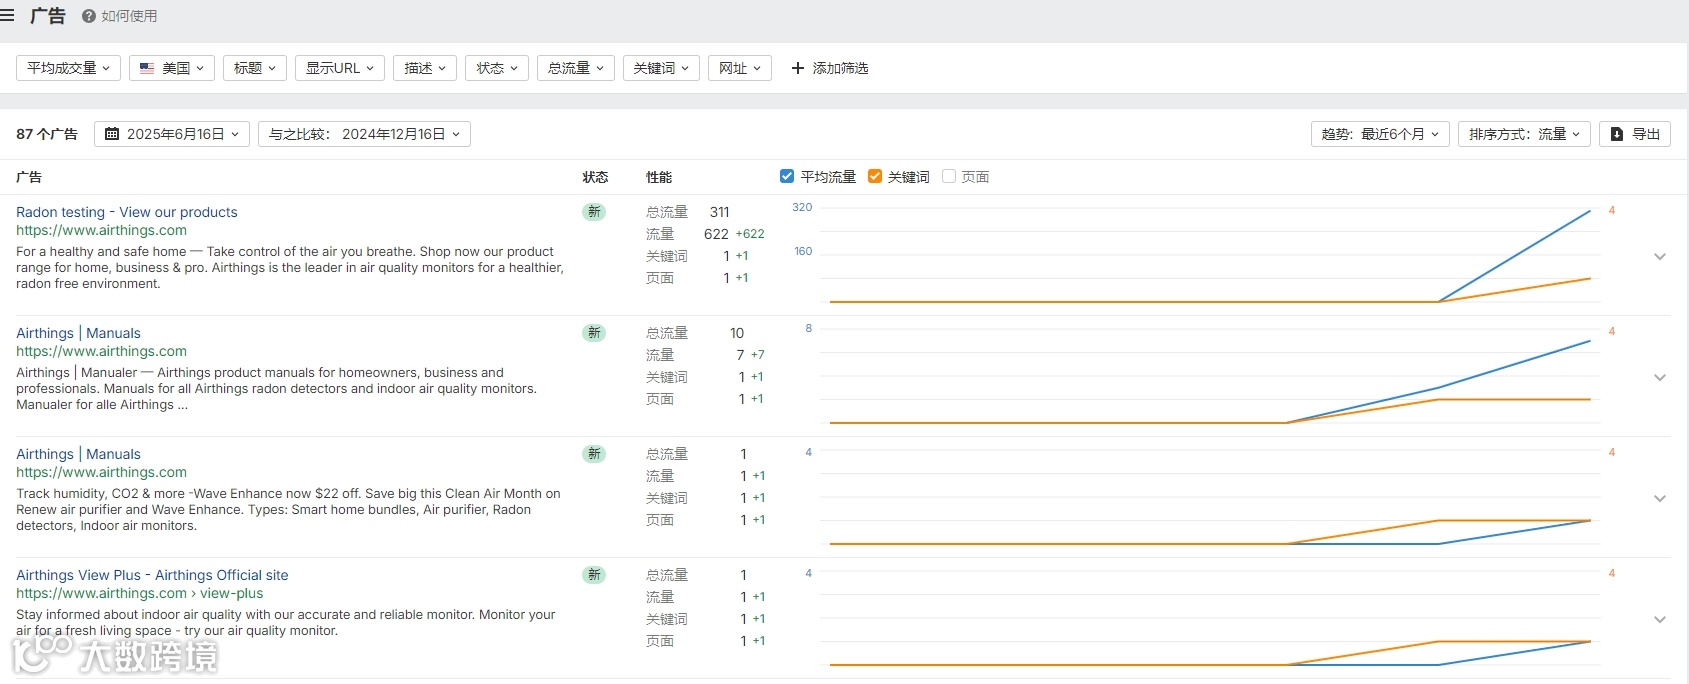The height and width of the screenshot is (684, 1689).
Task: Click the +7 change value
Action: (x=757, y=355)
